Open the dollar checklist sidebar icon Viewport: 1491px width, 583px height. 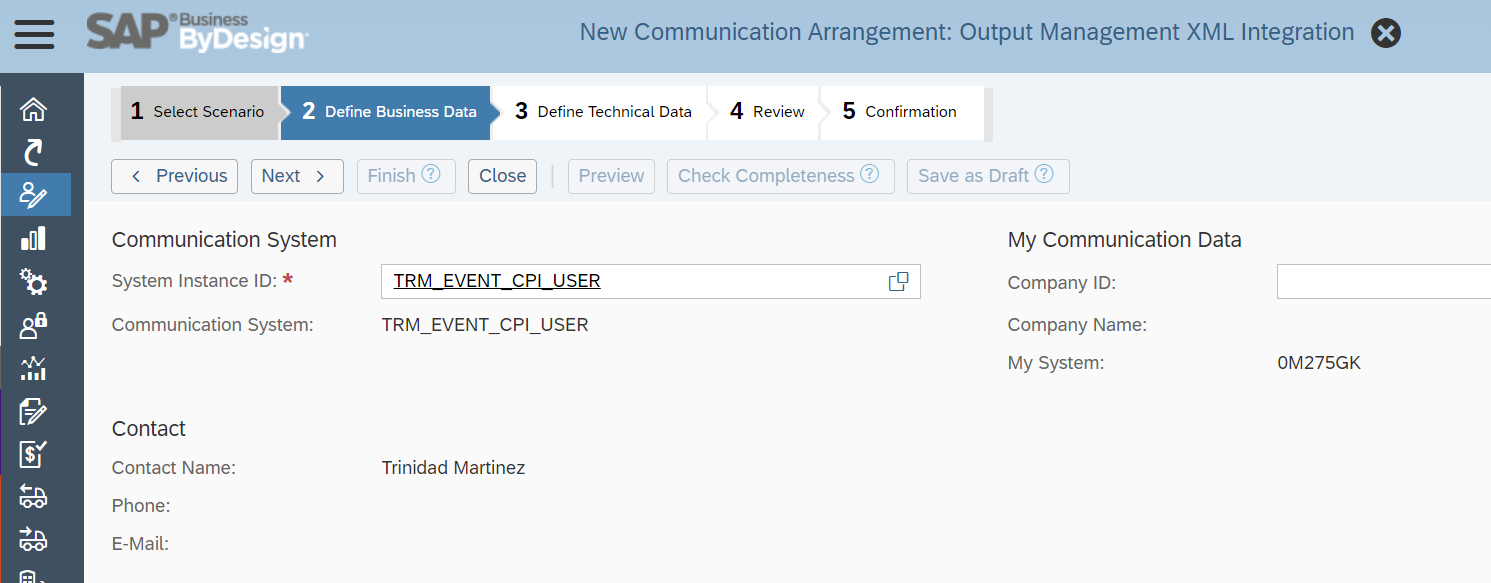click(x=34, y=454)
